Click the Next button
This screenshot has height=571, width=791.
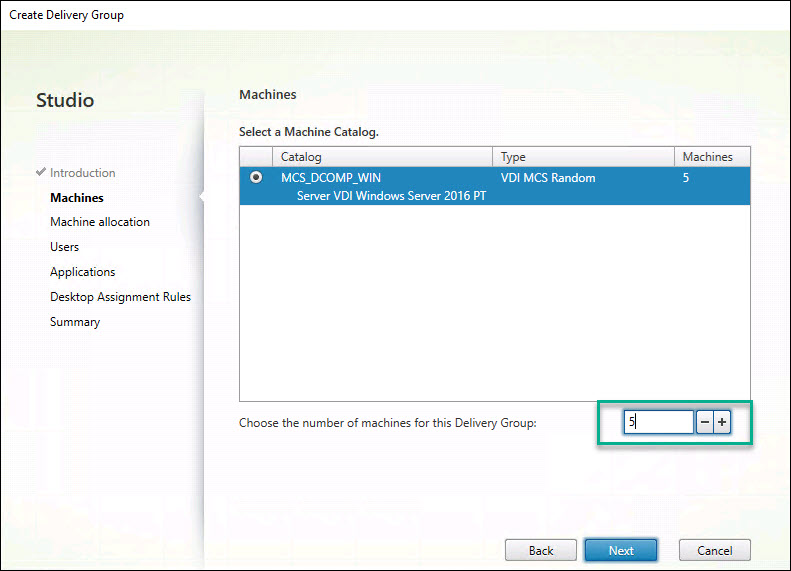click(x=620, y=550)
